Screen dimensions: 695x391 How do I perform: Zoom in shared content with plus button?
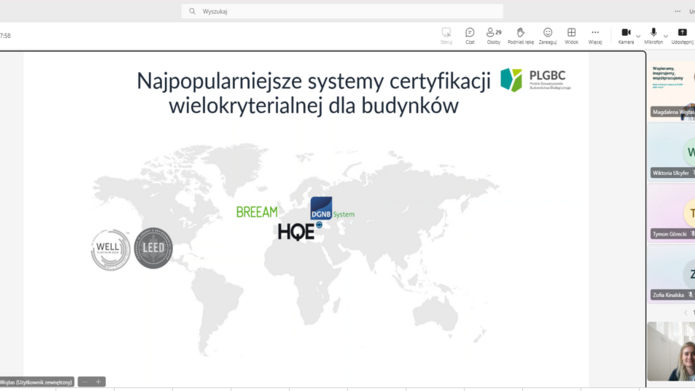(x=98, y=382)
